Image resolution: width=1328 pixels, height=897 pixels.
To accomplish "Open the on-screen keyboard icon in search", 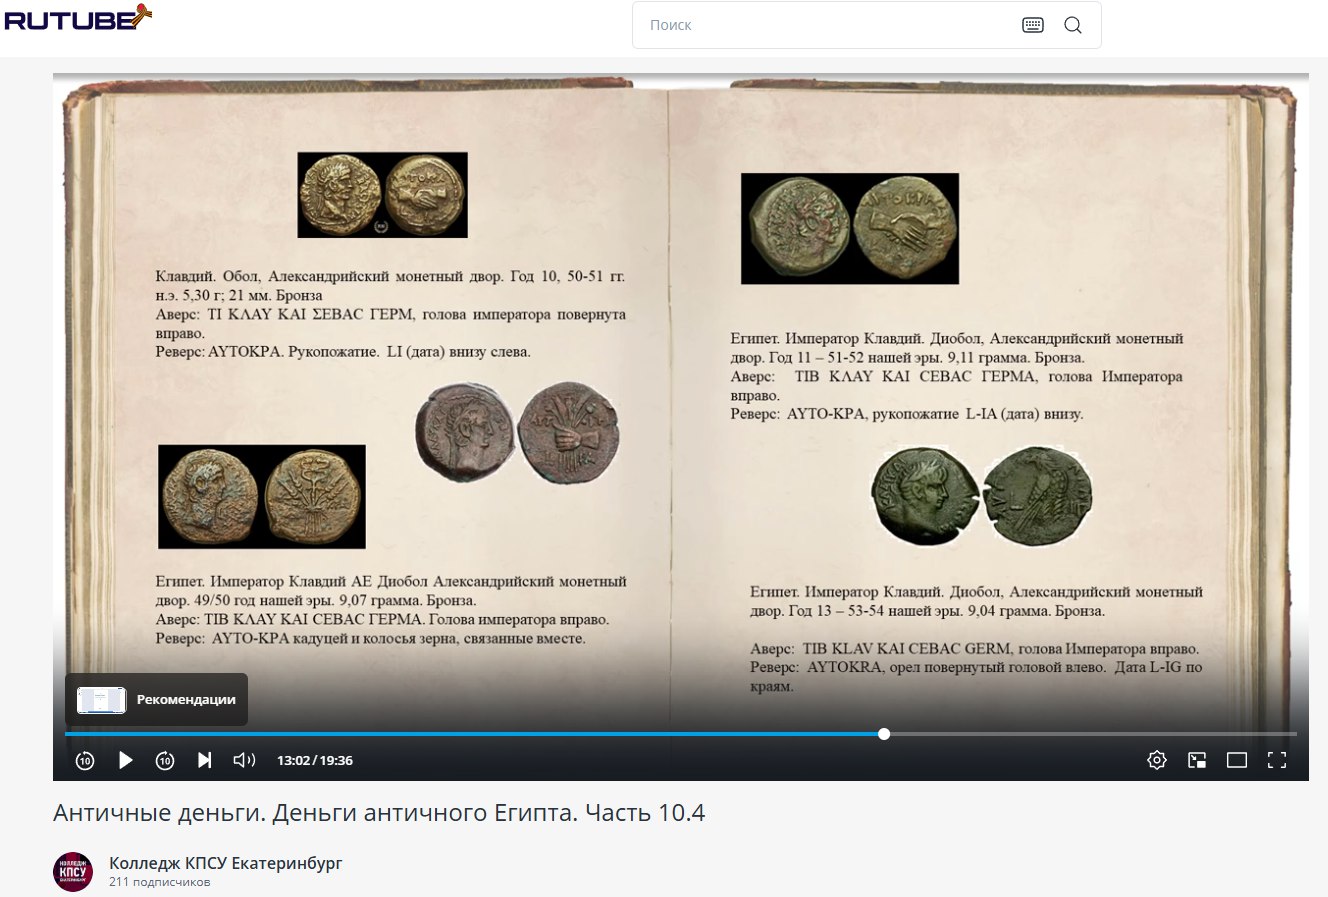I will pos(1033,25).
